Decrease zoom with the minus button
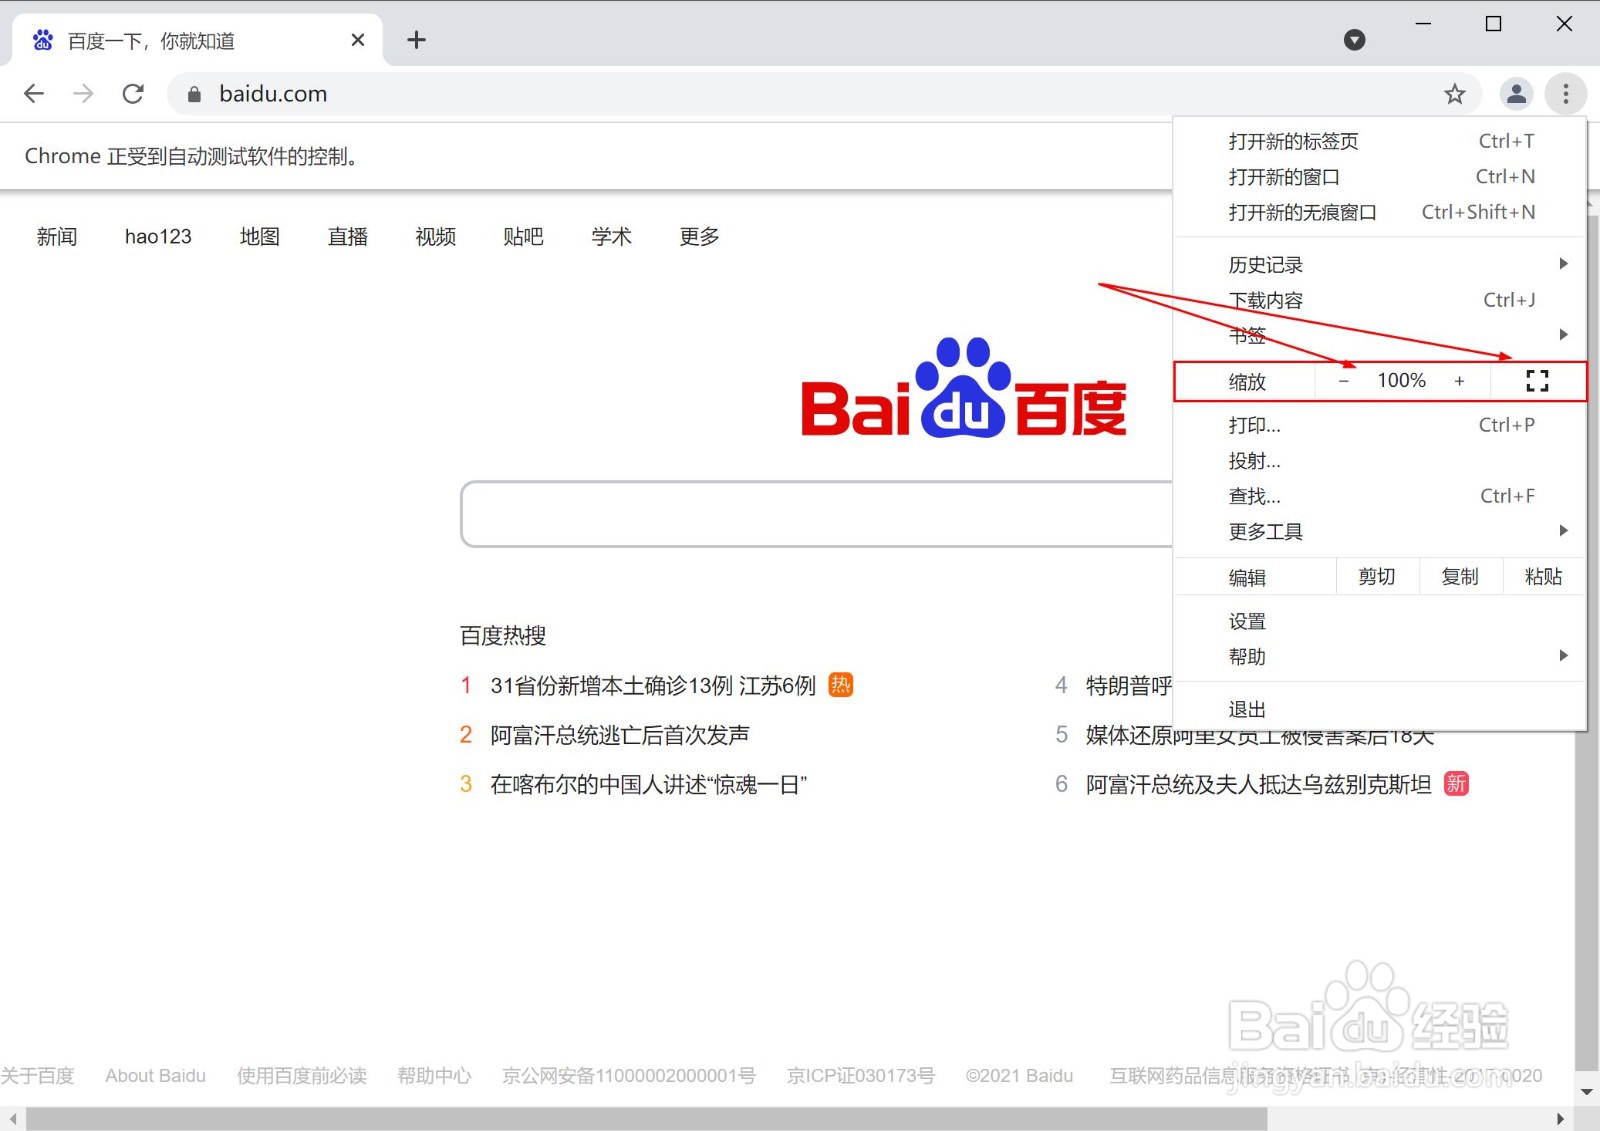The image size is (1600, 1131). click(x=1344, y=381)
